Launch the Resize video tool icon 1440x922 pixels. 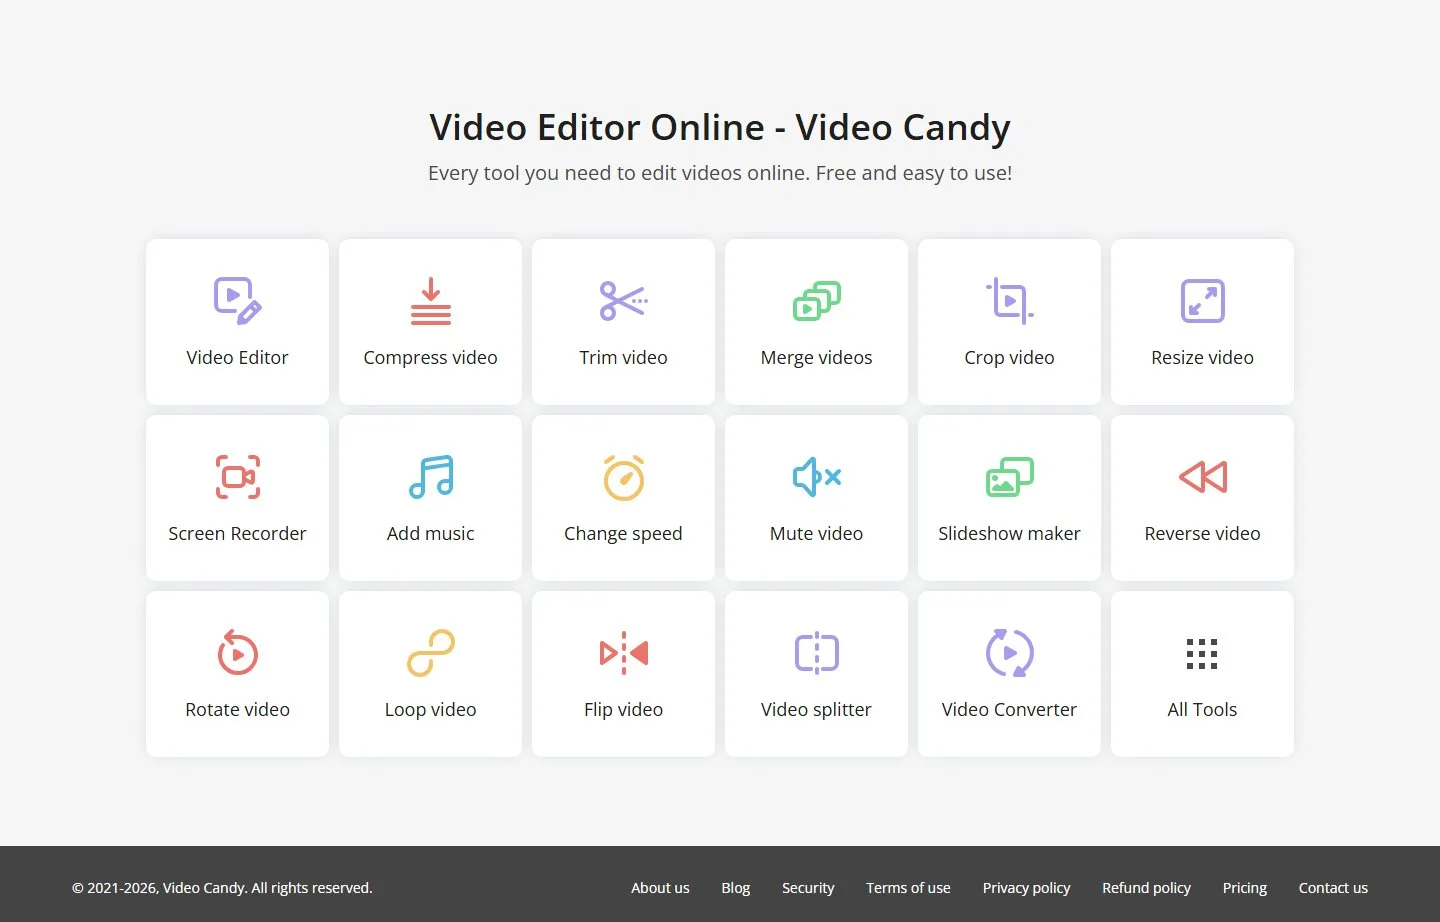click(1203, 301)
